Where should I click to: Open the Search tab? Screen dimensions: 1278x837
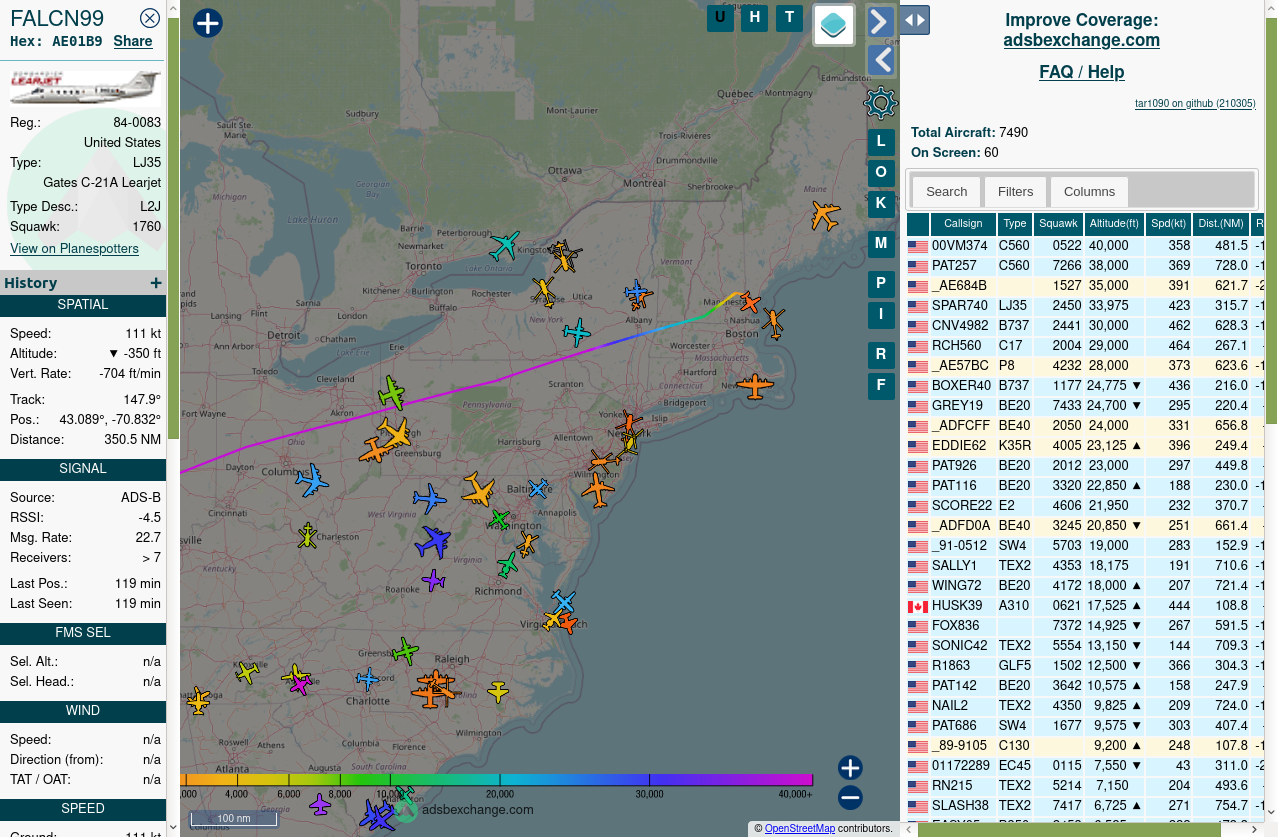pos(946,191)
